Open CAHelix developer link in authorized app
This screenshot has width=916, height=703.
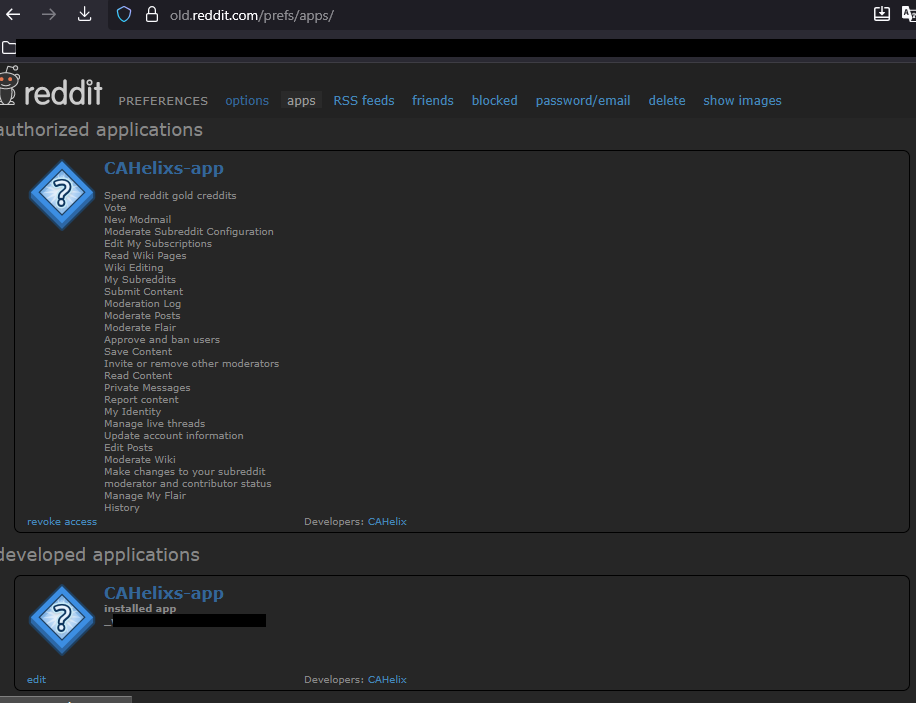(x=387, y=522)
